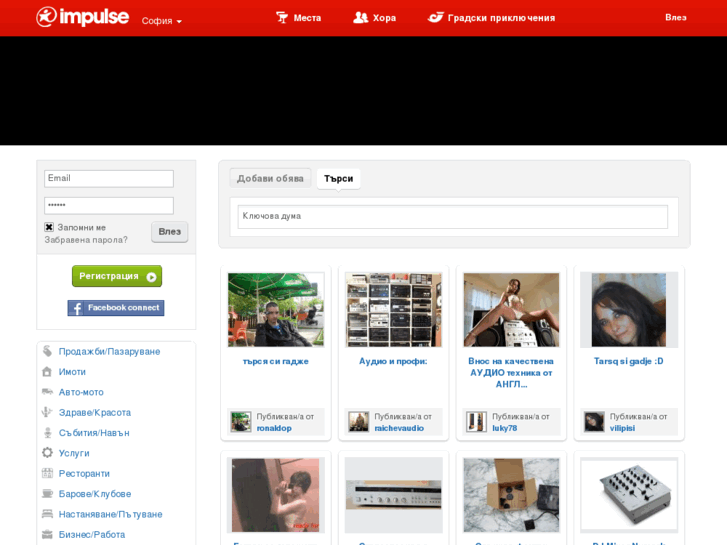The image size is (727, 545).
Task: Open the Tarsq si gadje :D photo
Action: click(629, 310)
